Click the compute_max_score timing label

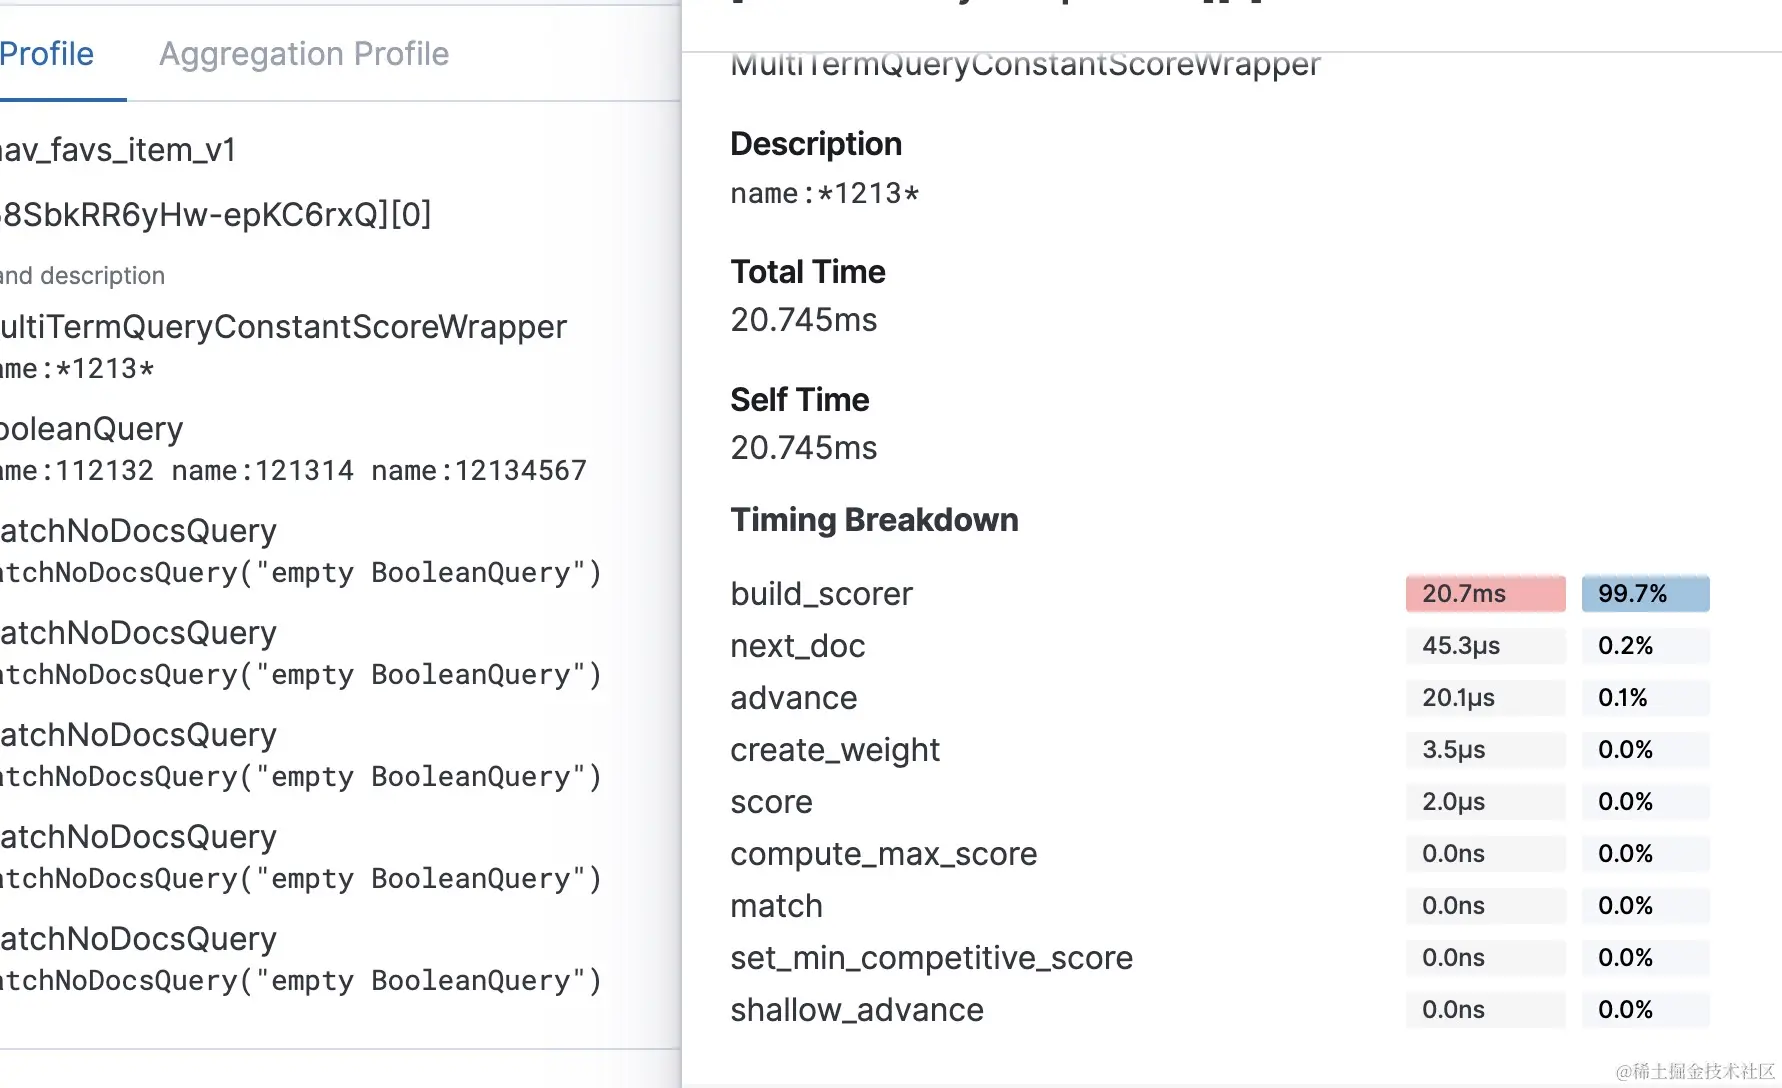coord(884,854)
